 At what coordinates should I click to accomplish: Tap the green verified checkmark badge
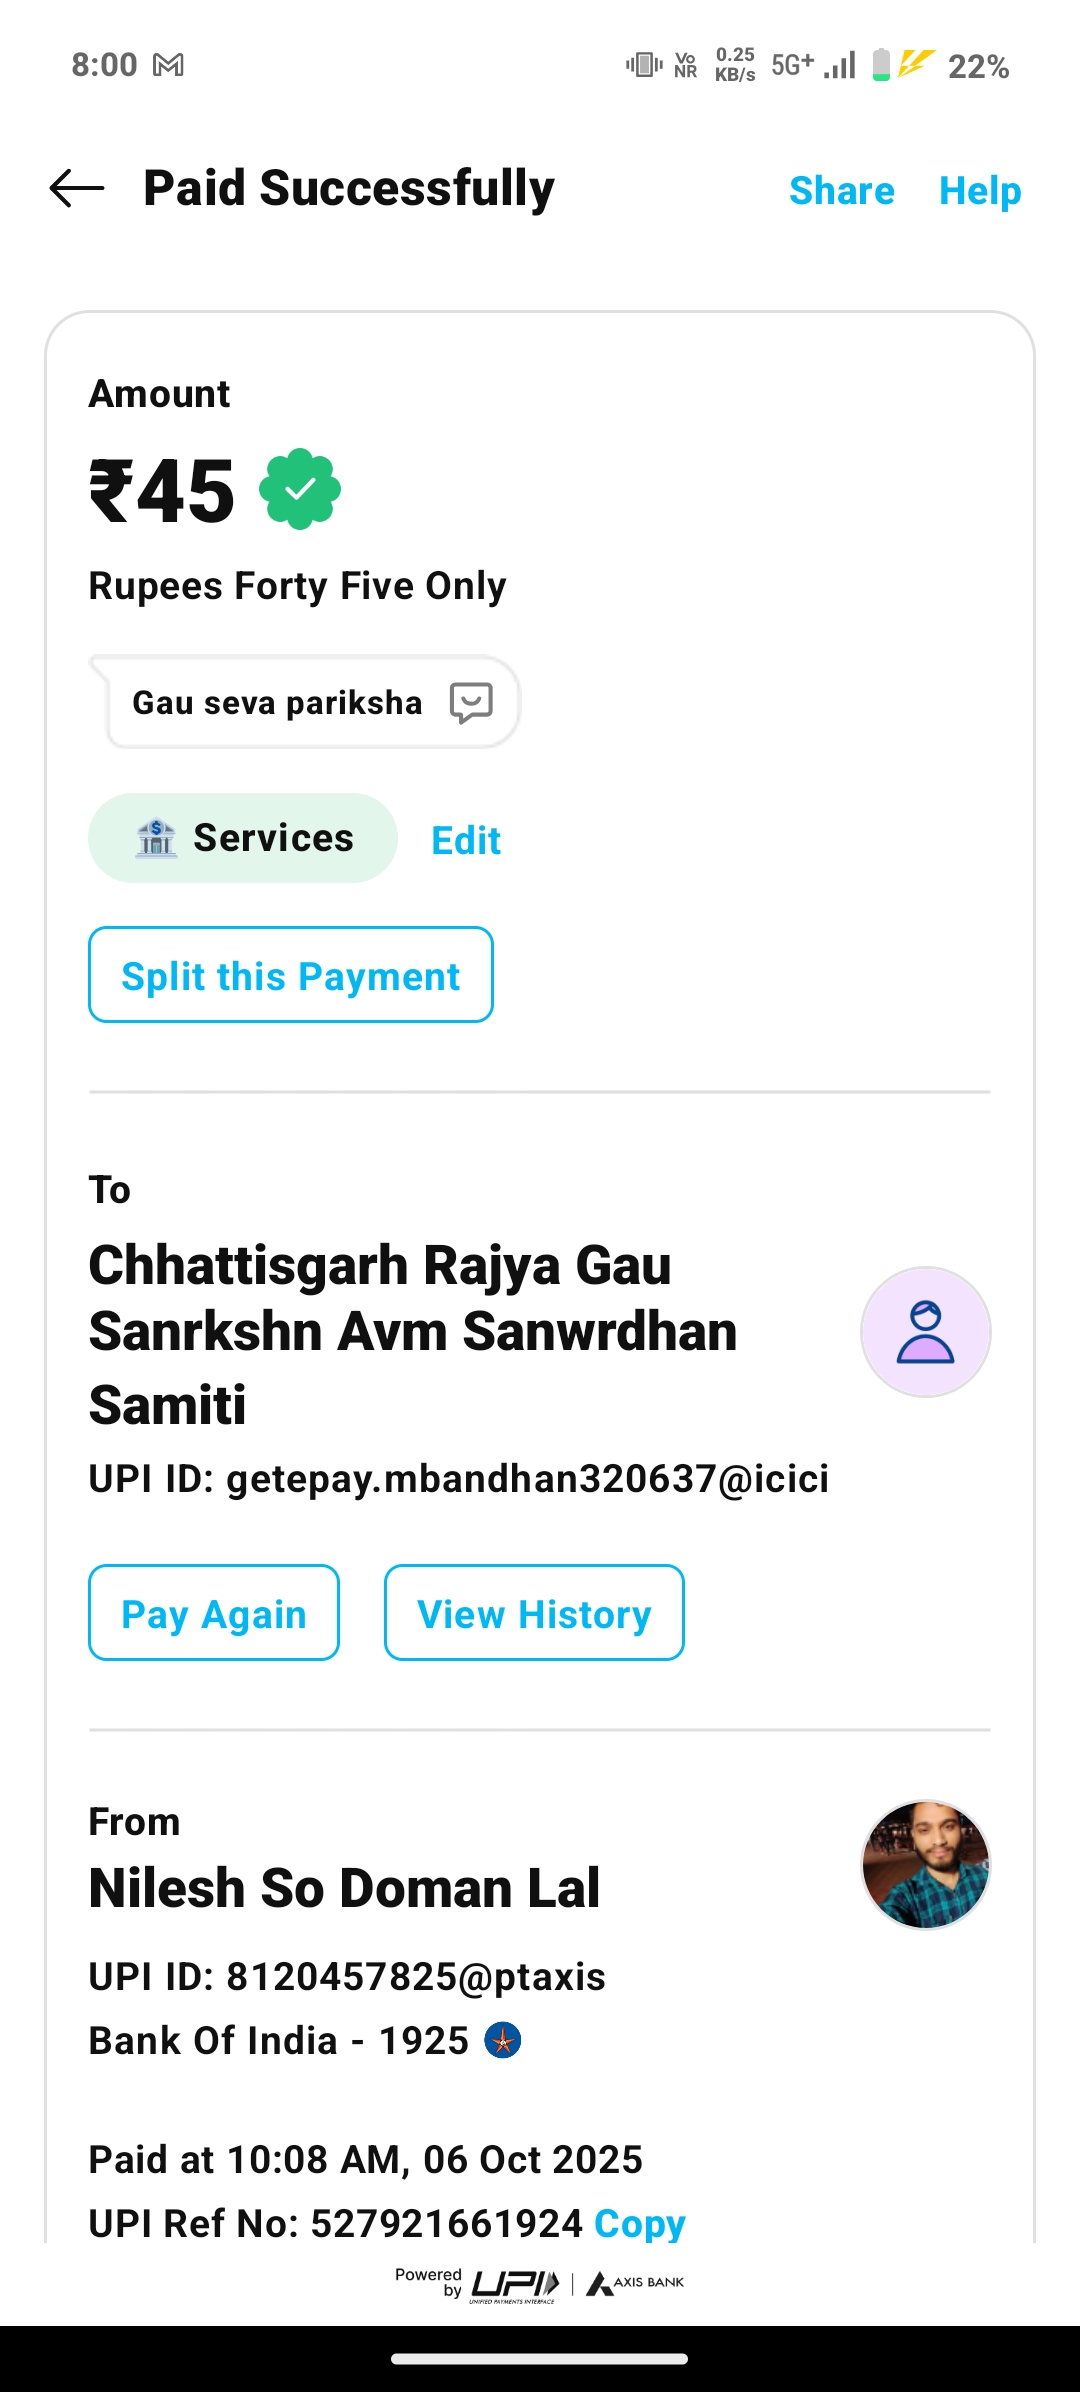300,489
